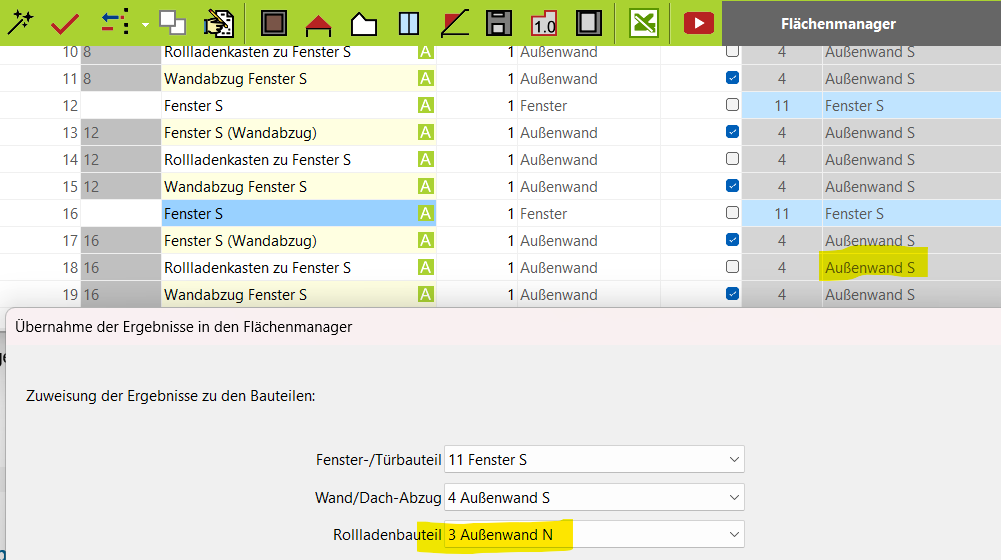Click the red checkmark icon
The image size is (1001, 560).
point(66,23)
